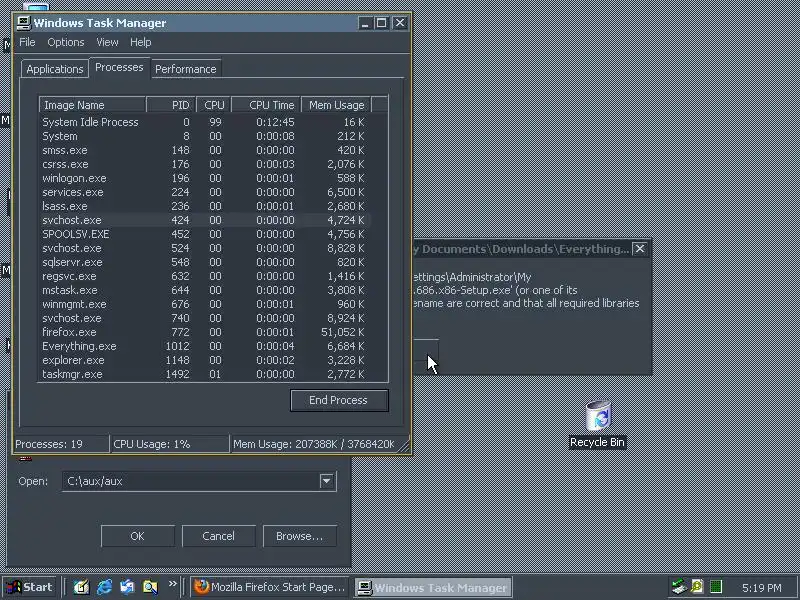Select the smss.exe process
Viewport: 800px width, 600px height.
click(x=205, y=151)
